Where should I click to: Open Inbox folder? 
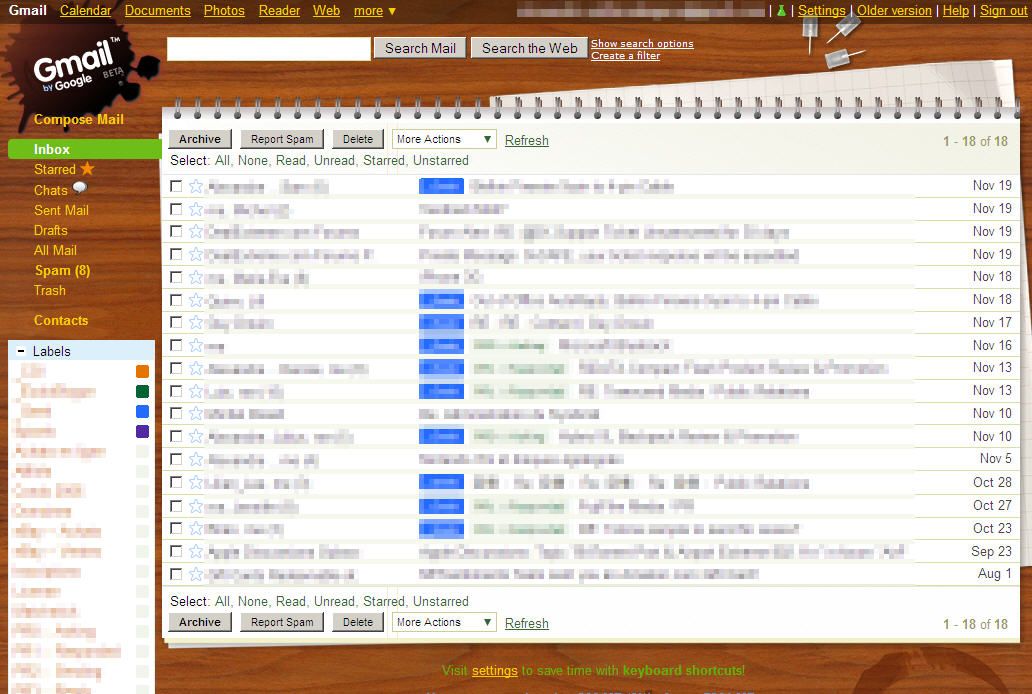[51, 149]
